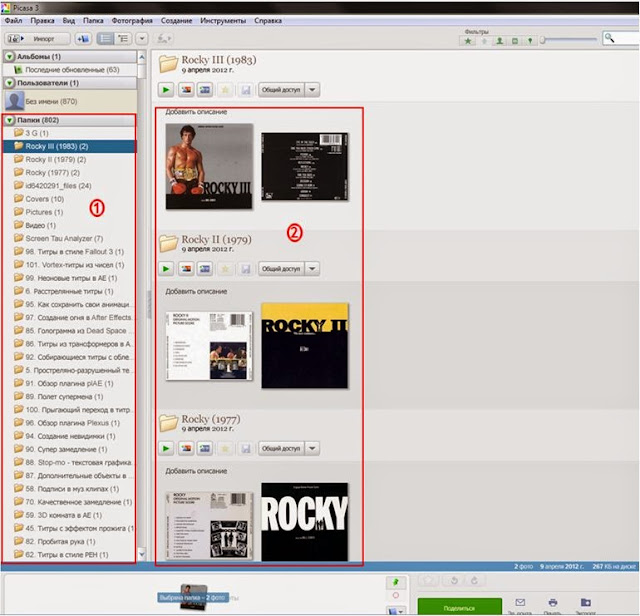Send photos by email envelope icon
The image size is (640, 616).
520,603
